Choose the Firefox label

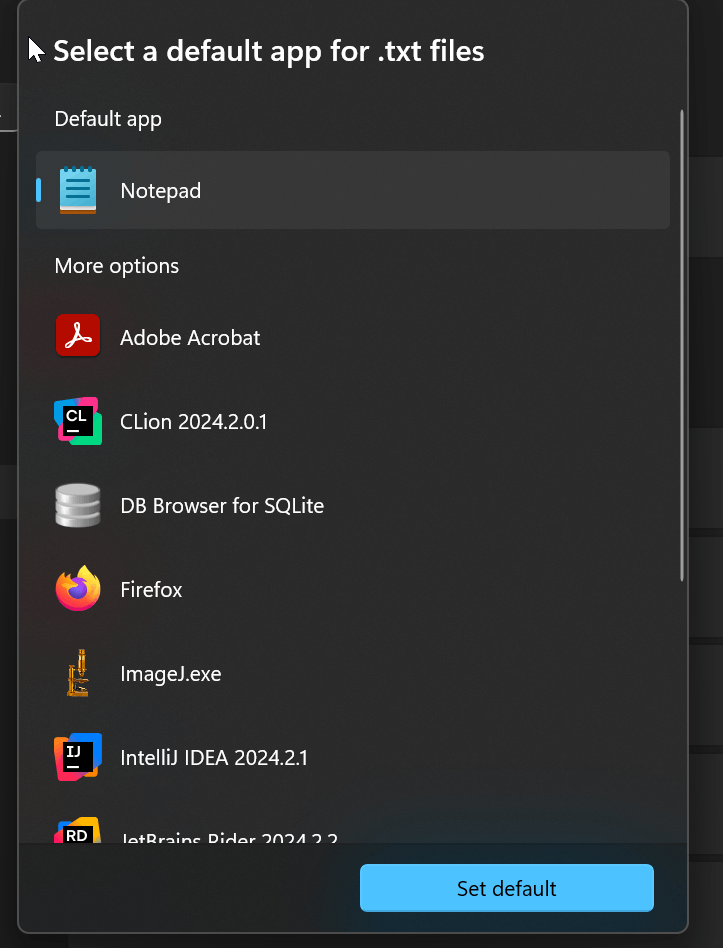[151, 589]
